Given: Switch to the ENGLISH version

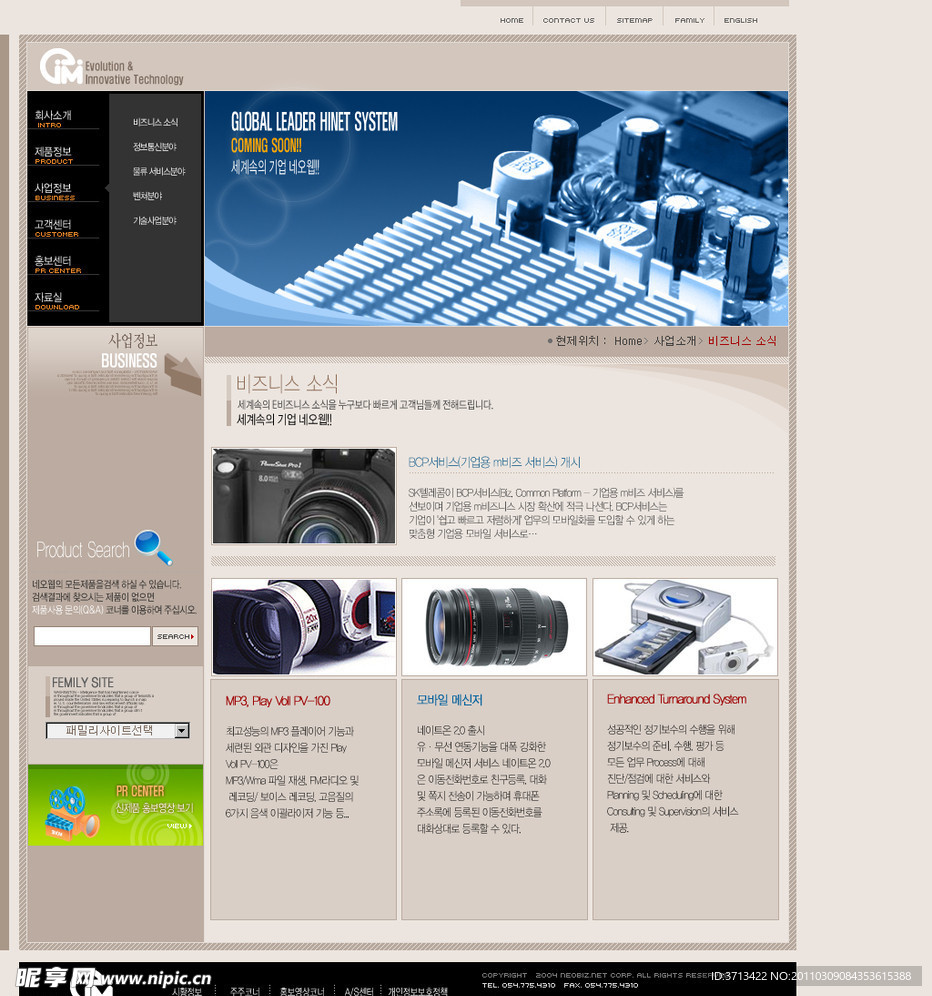Looking at the screenshot, I should tap(741, 20).
